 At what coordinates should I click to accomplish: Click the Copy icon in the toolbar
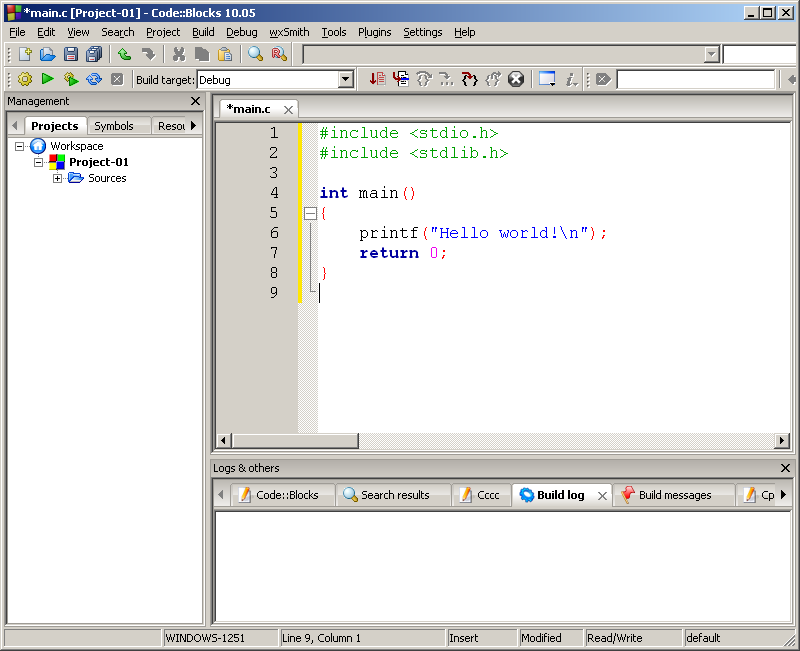tap(202, 54)
